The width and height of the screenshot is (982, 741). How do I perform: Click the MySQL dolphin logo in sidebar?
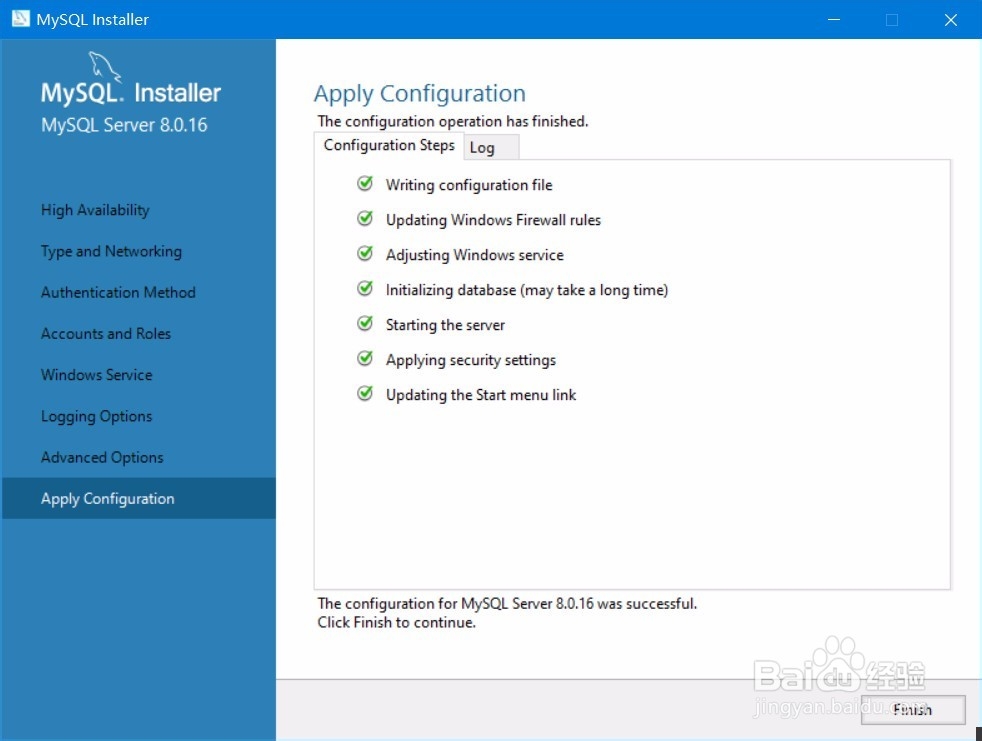pyautogui.click(x=104, y=66)
